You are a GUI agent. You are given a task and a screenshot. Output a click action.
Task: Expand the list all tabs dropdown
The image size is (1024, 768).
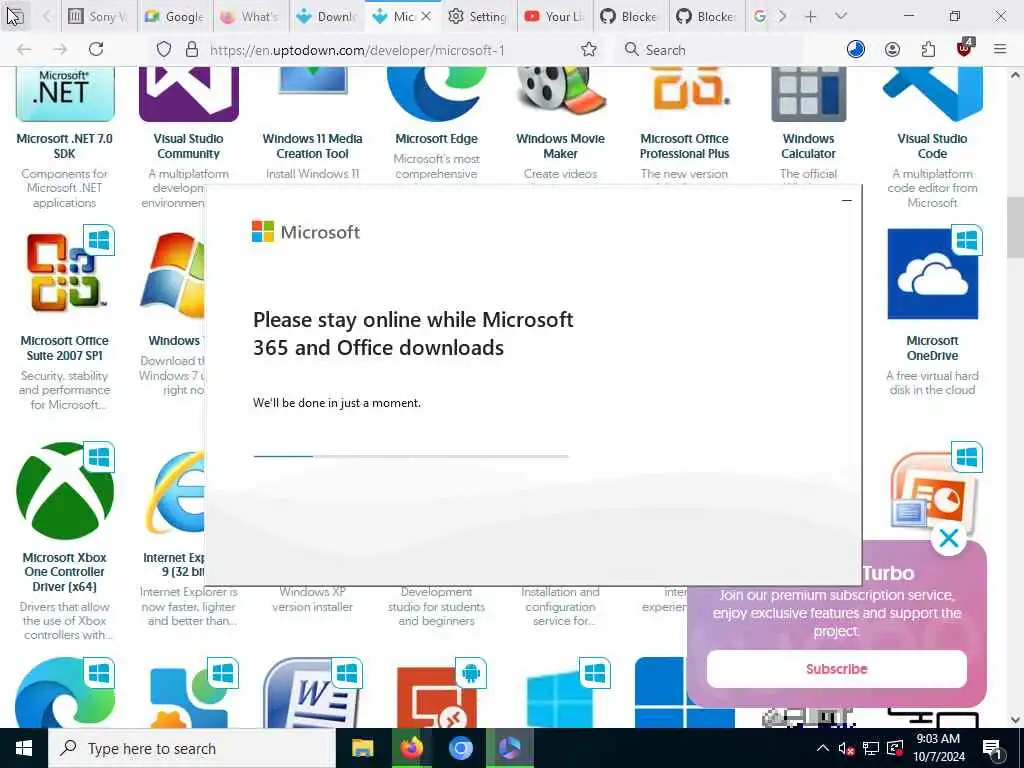pos(841,16)
